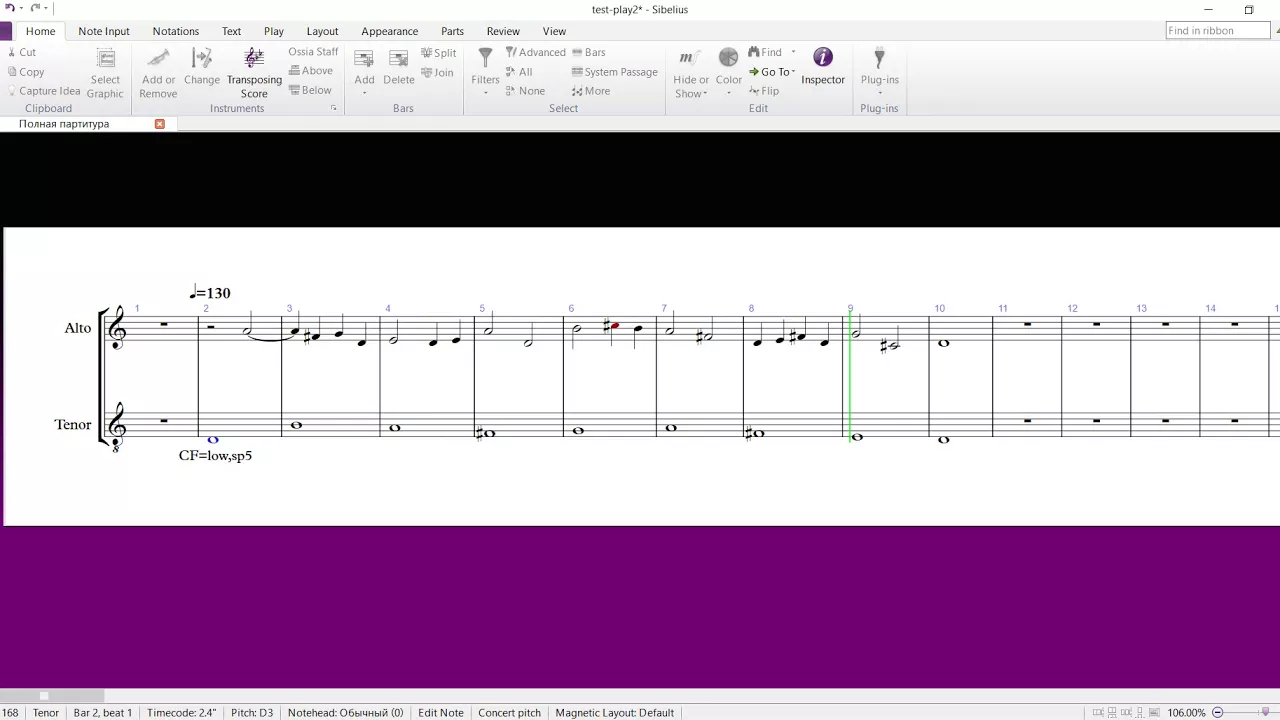Click the CF=low,sp5 text under Tenor
The height and width of the screenshot is (720, 1280).
point(216,456)
